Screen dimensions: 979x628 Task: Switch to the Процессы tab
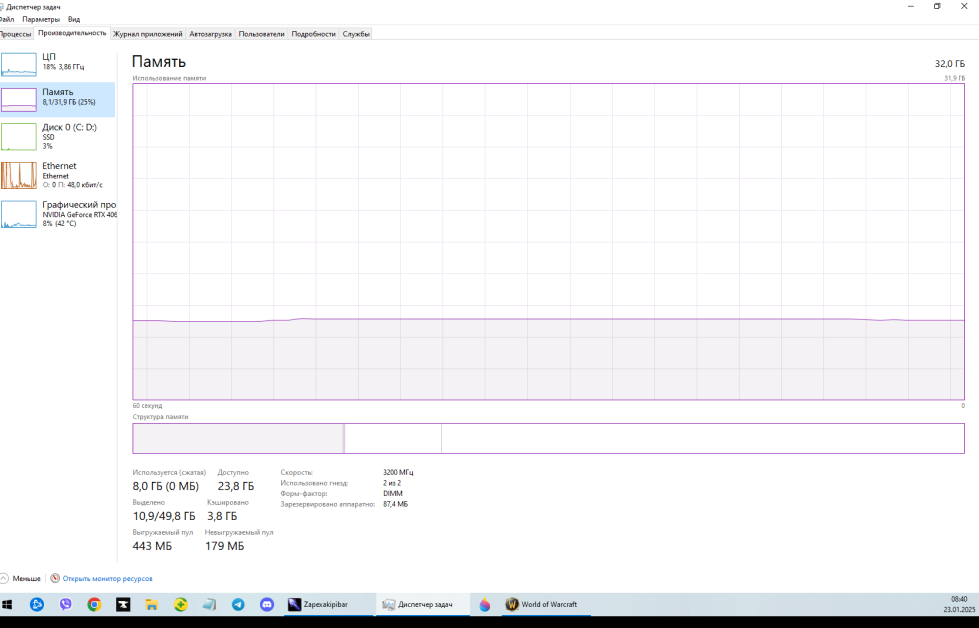pos(15,33)
